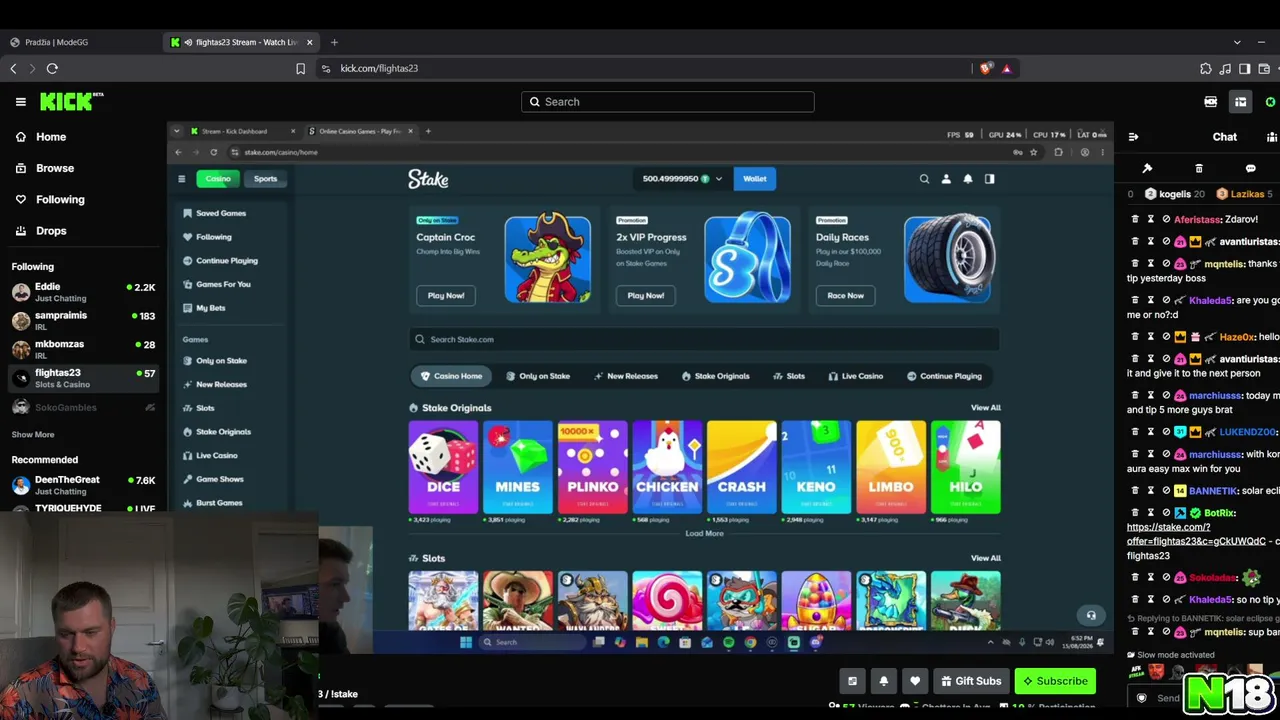
Task: Open the browser Extensions puzzle icon
Action: pos(1206,68)
